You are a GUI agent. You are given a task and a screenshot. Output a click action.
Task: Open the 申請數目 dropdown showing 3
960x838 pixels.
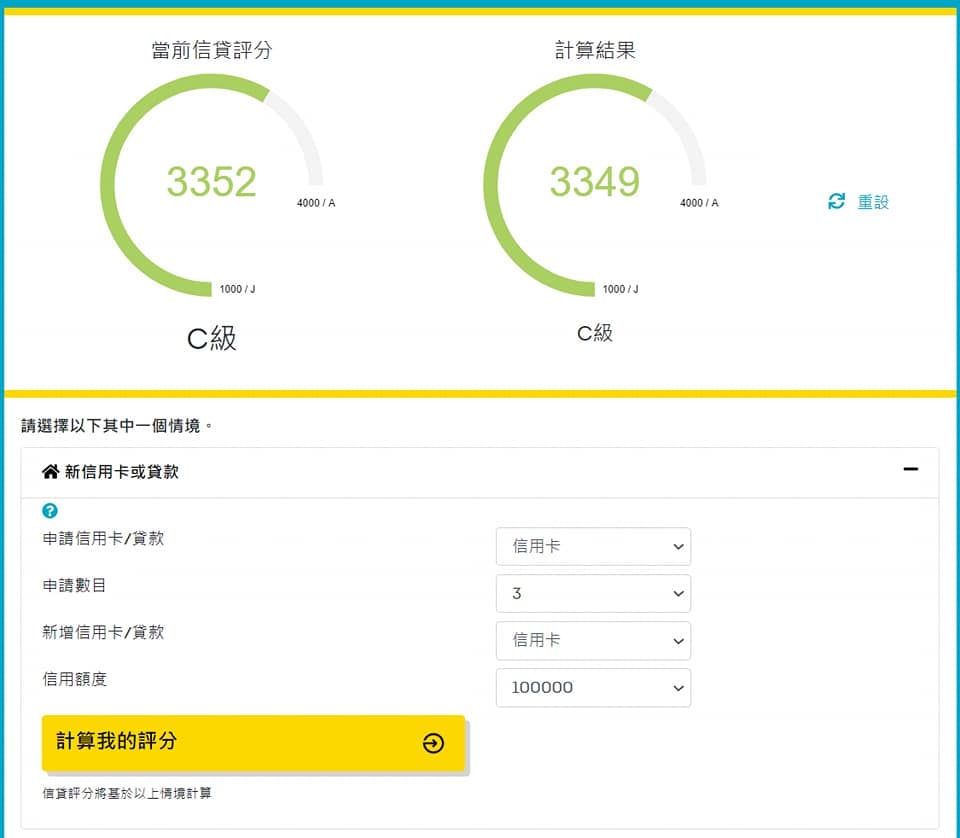pos(593,593)
